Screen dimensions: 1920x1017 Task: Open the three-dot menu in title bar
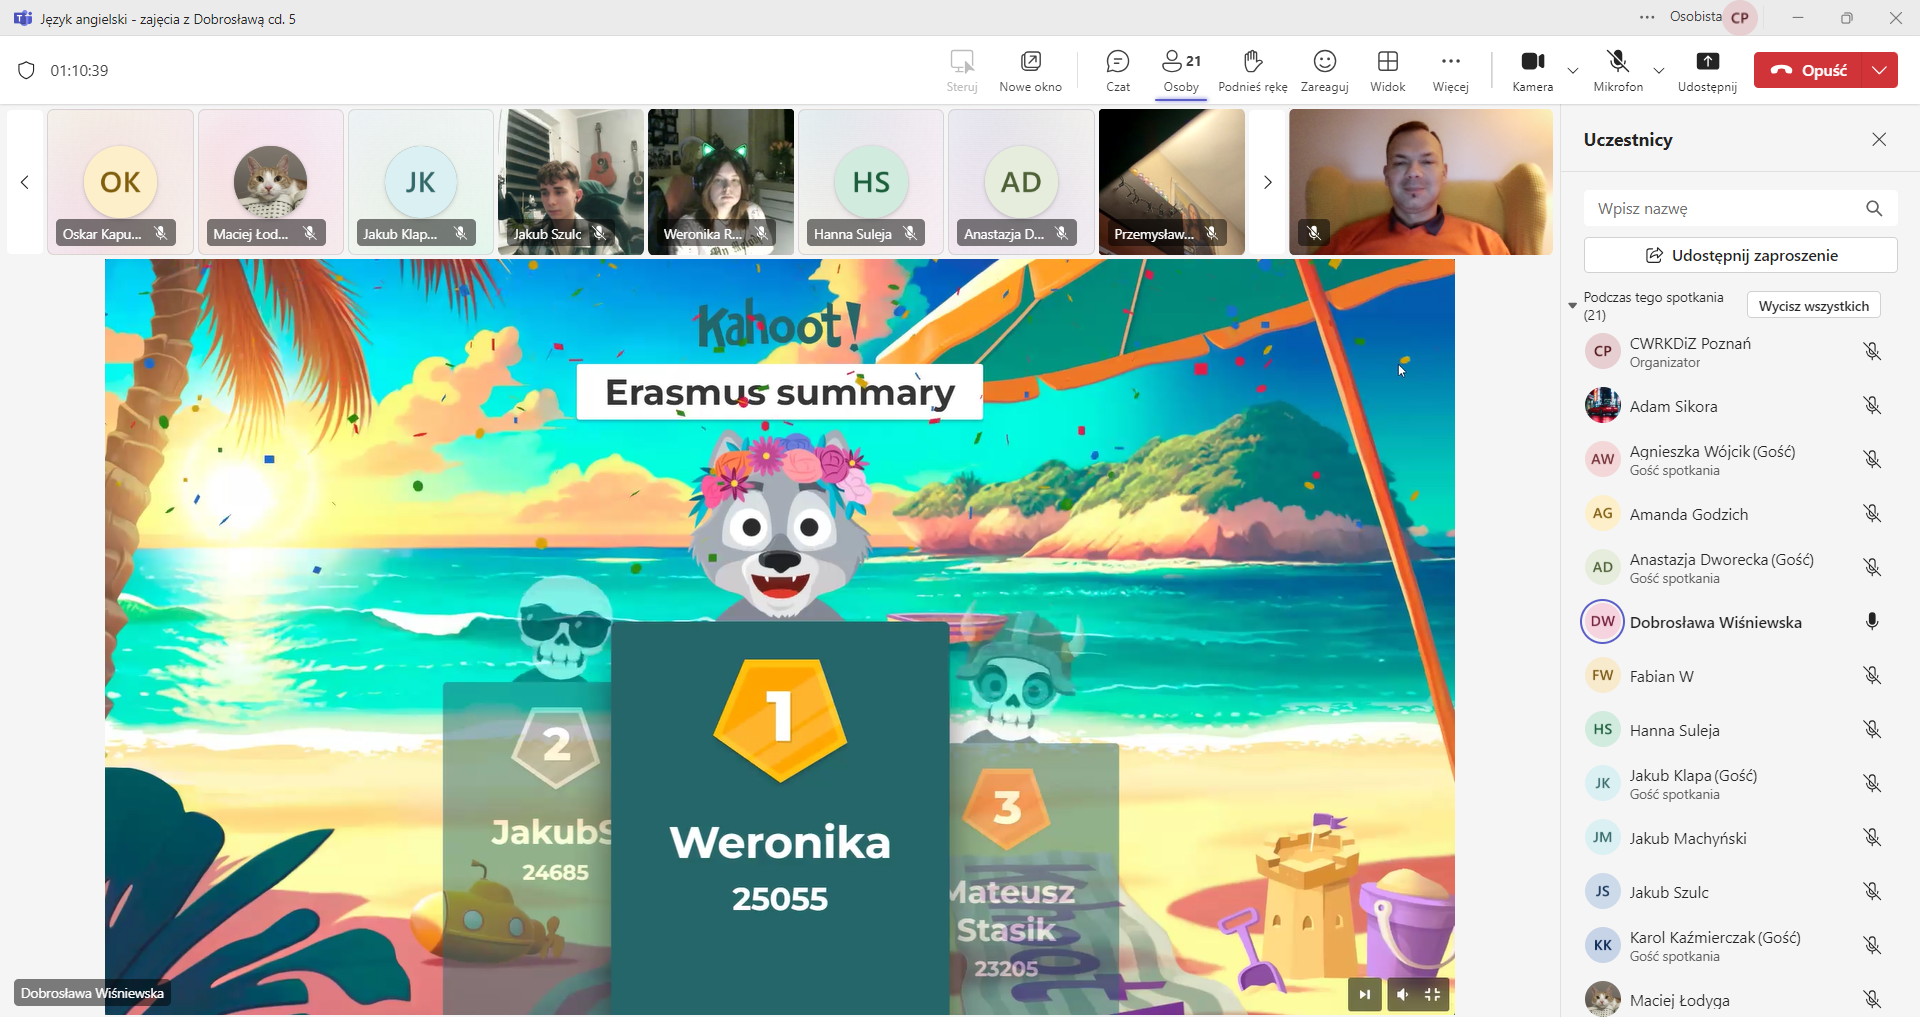[1647, 17]
